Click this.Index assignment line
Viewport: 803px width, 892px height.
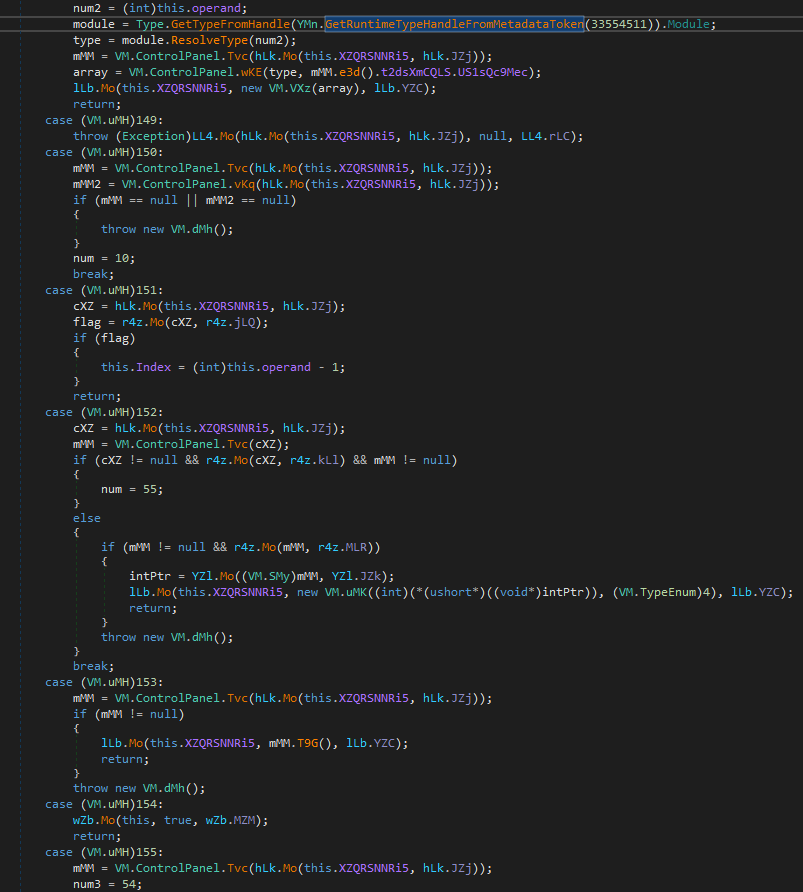coord(223,367)
